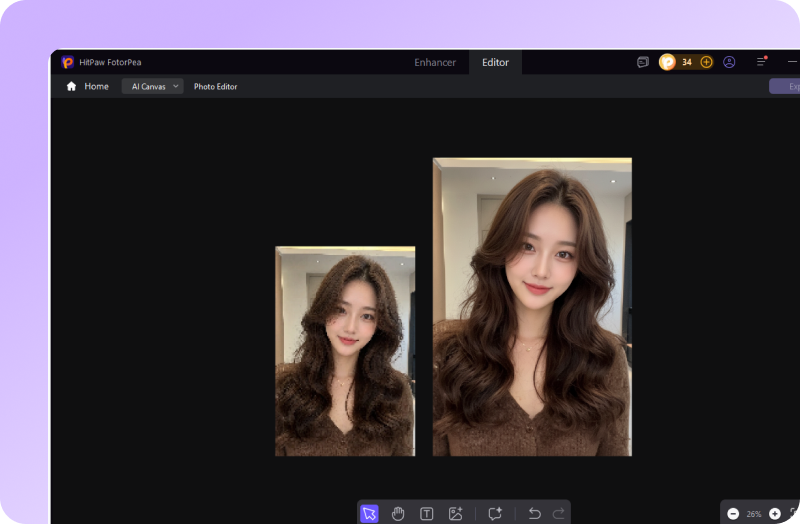Click the 34 credits count
The height and width of the screenshot is (524, 800).
click(x=687, y=62)
